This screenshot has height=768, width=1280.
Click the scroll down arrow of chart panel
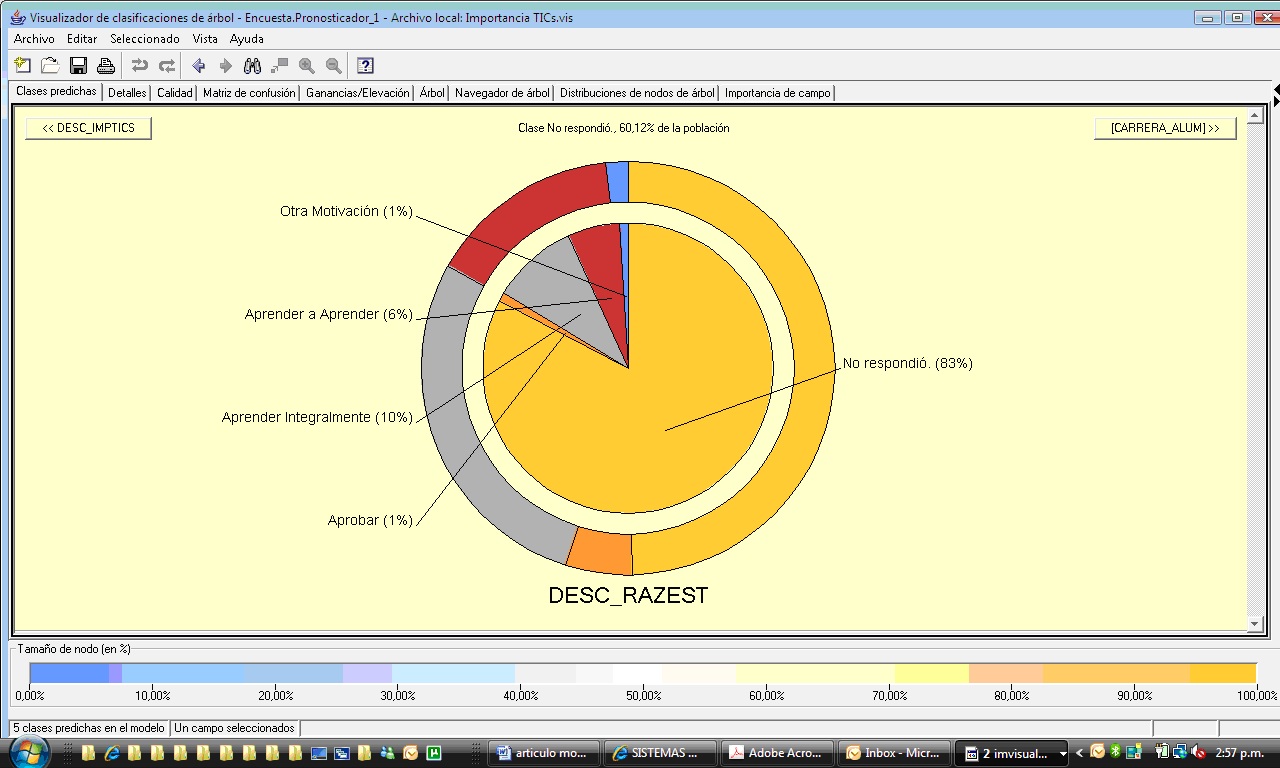1255,624
